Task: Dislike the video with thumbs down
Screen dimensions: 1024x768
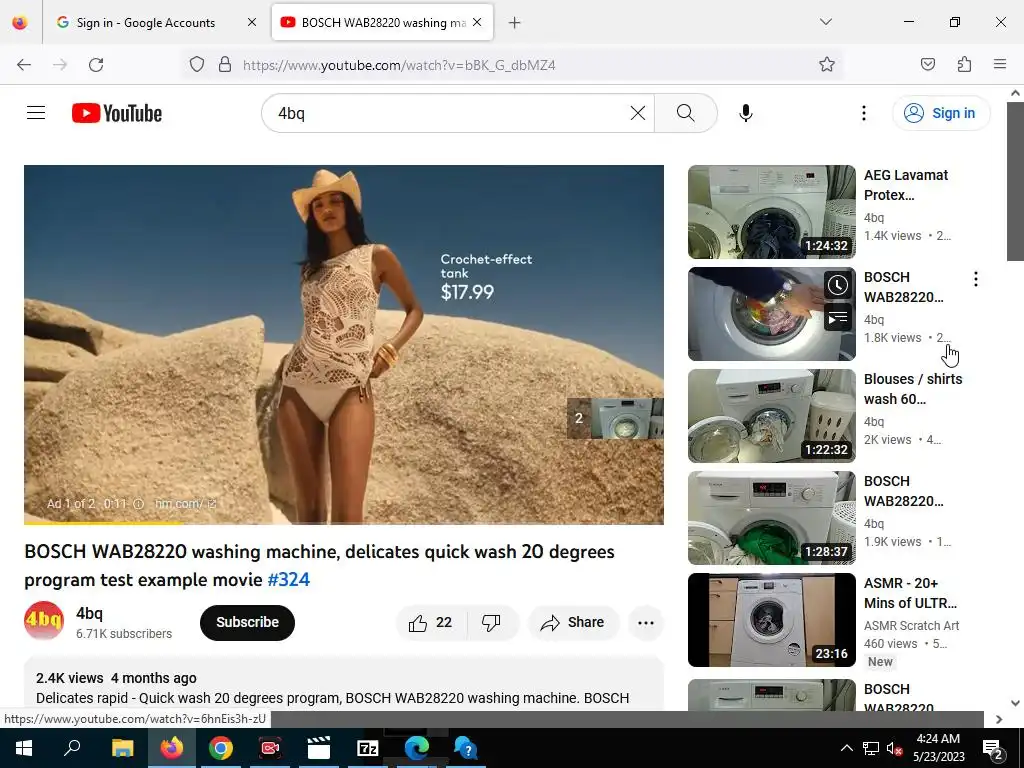Action: tap(491, 622)
